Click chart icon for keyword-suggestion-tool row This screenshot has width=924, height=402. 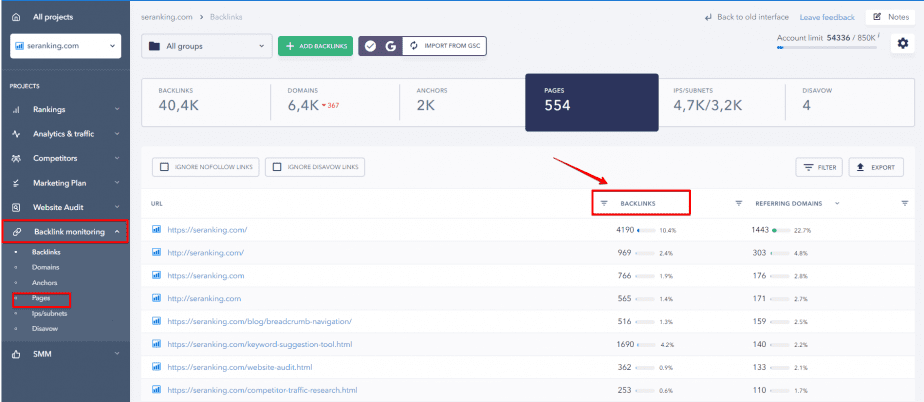[157, 344]
